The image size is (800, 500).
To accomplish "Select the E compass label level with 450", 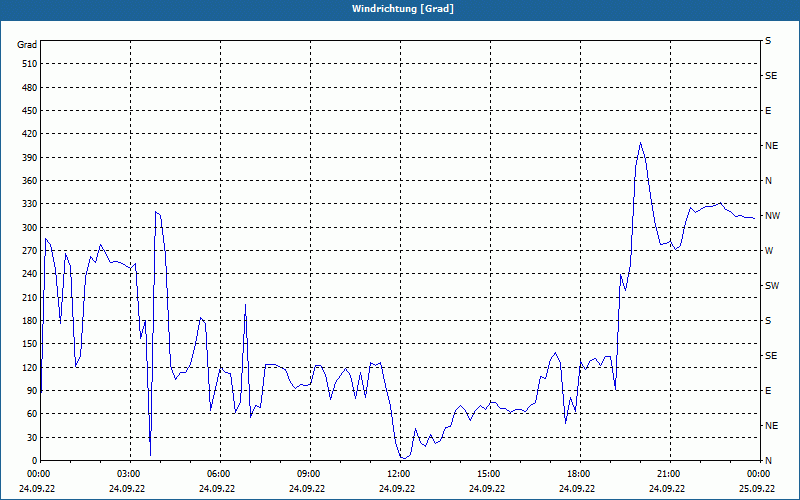I will point(768,111).
